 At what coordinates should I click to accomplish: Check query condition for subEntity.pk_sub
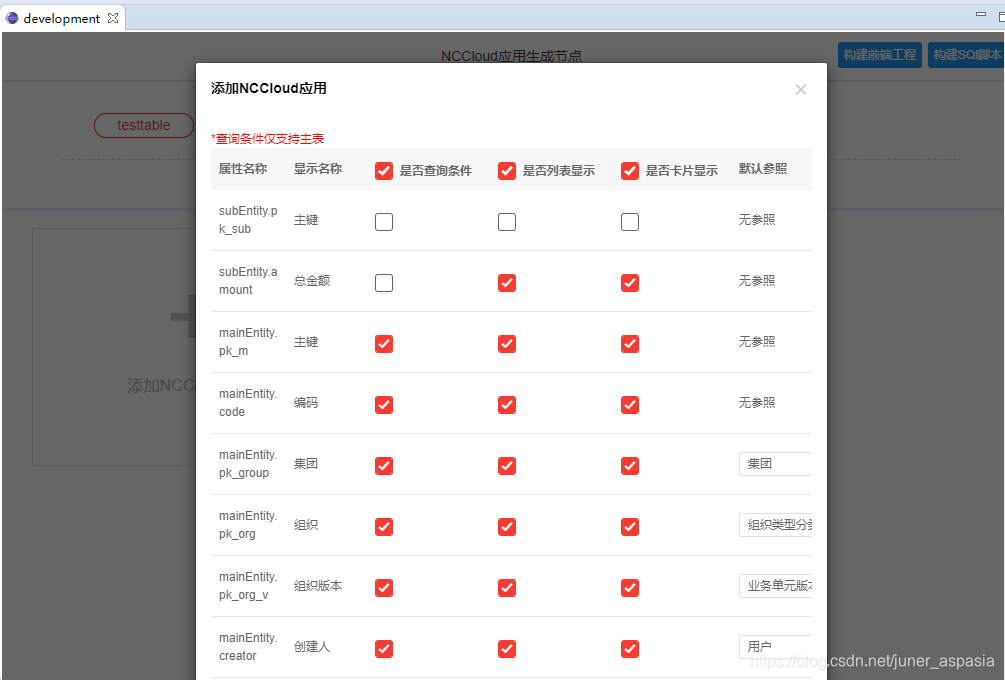pos(384,222)
